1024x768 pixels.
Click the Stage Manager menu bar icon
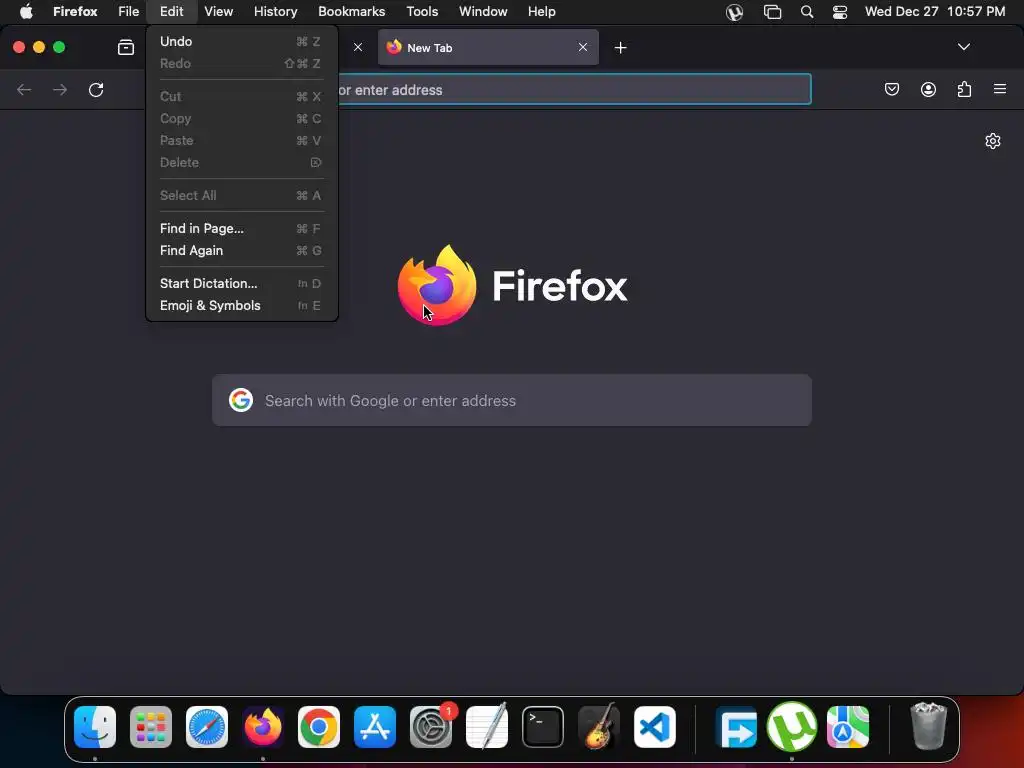[x=772, y=12]
